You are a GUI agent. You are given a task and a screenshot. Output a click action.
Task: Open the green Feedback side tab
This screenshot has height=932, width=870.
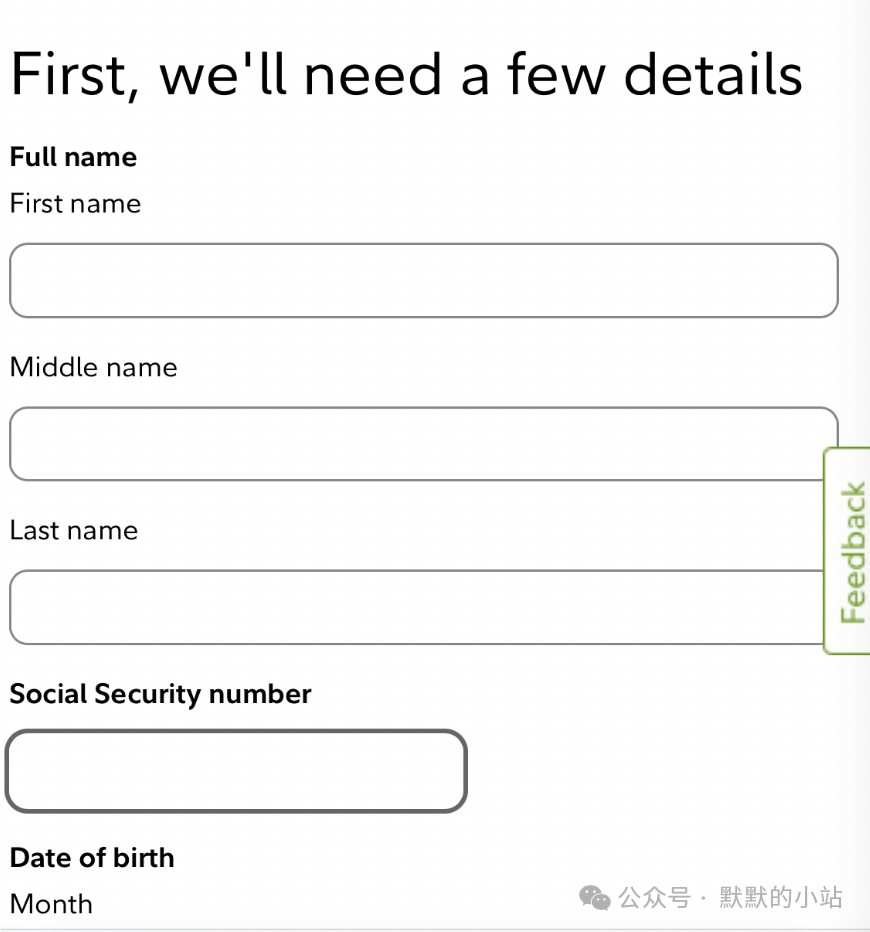(847, 551)
